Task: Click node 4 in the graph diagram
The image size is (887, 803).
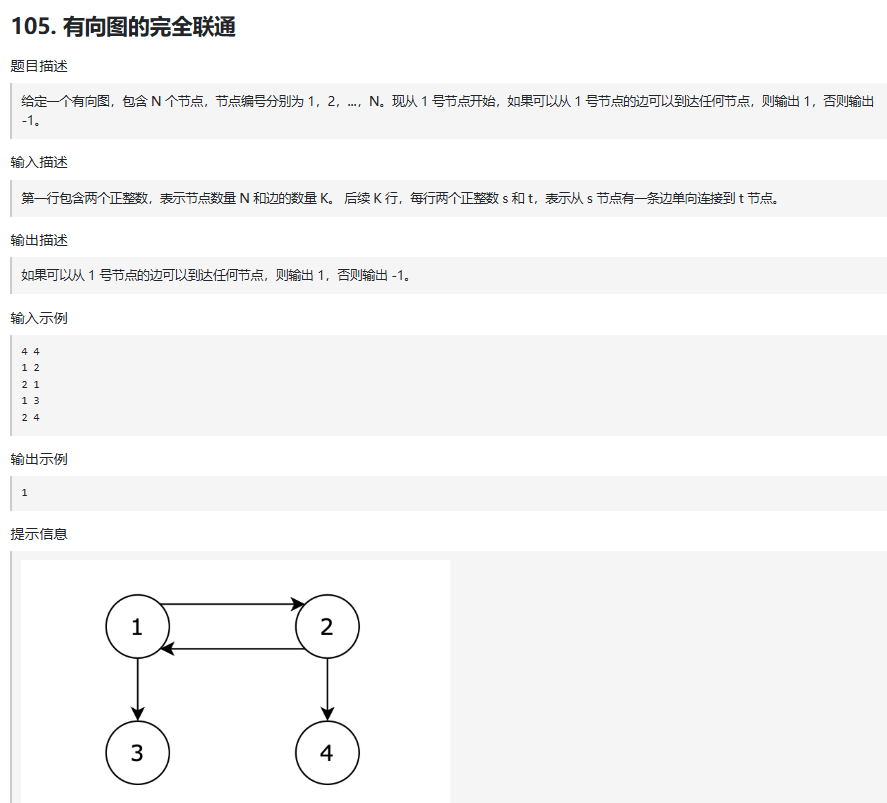Action: [x=327, y=753]
